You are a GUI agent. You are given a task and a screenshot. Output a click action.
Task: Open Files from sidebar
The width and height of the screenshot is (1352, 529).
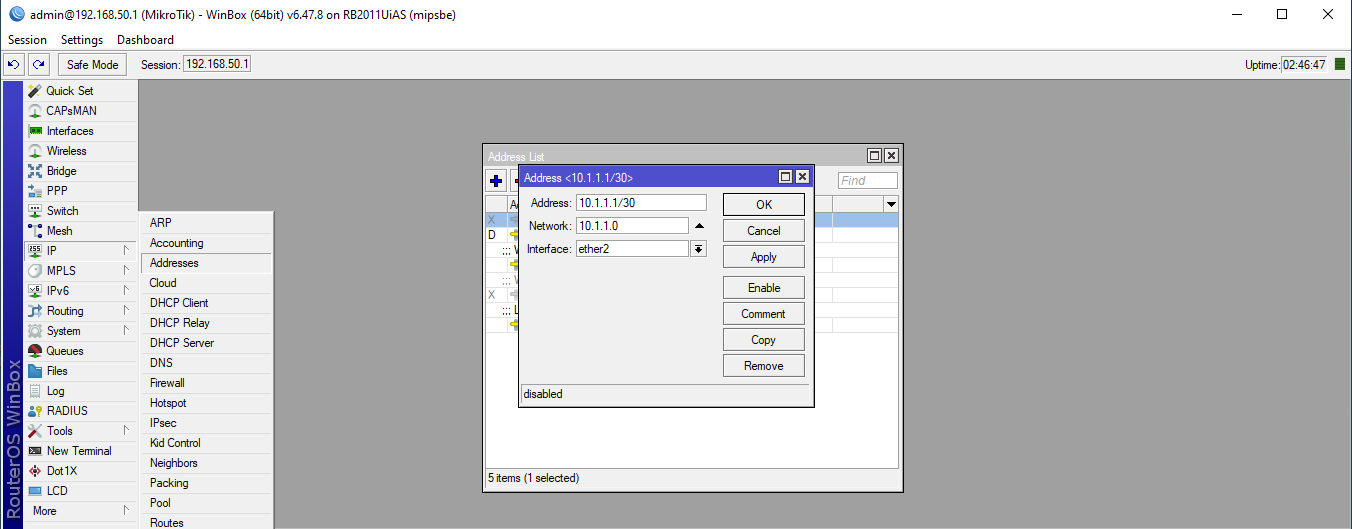tap(80, 371)
